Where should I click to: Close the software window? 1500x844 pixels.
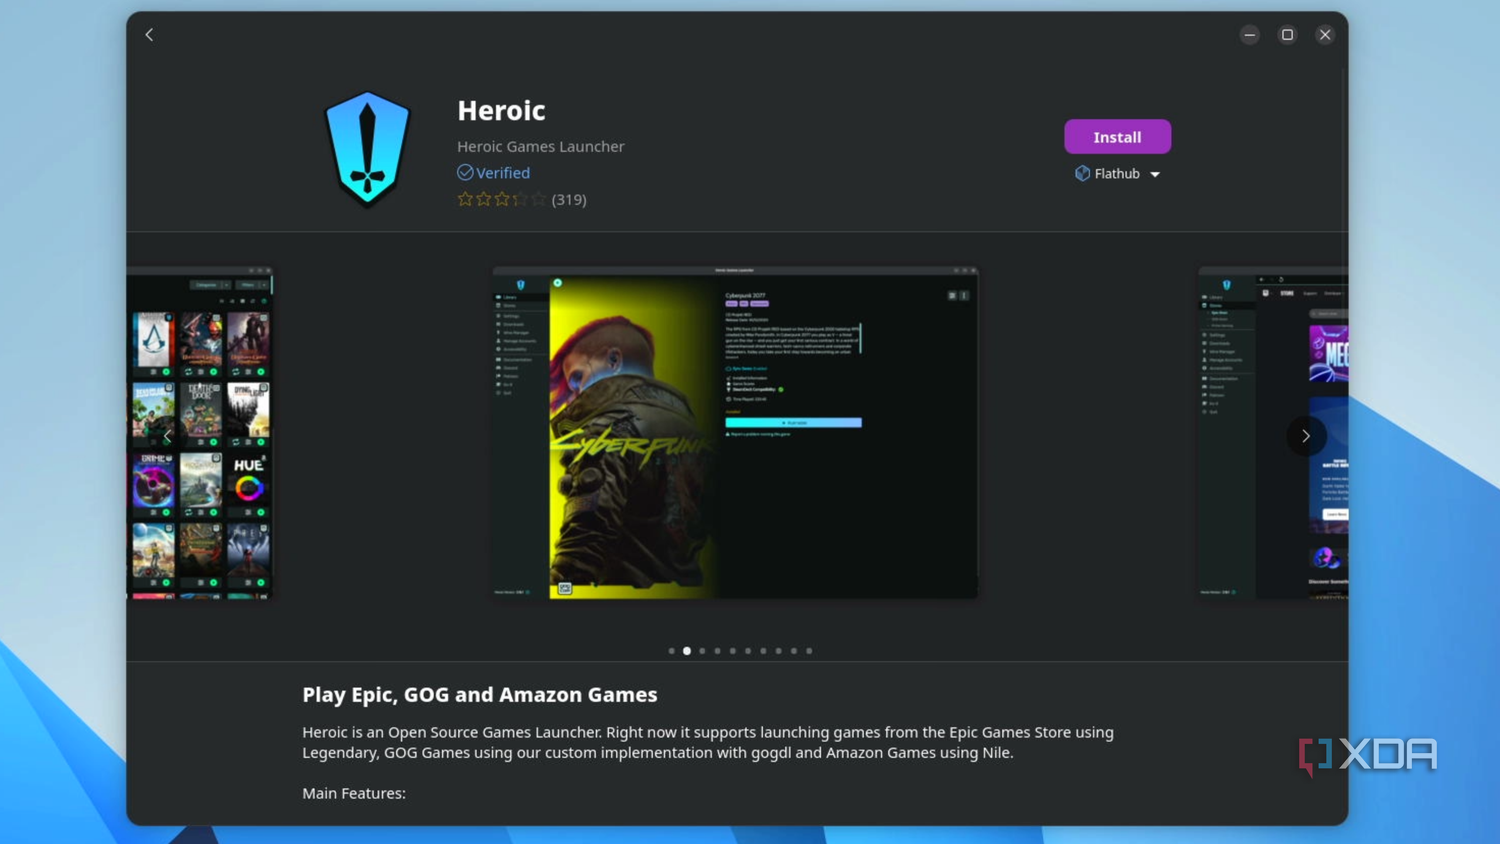pyautogui.click(x=1325, y=35)
